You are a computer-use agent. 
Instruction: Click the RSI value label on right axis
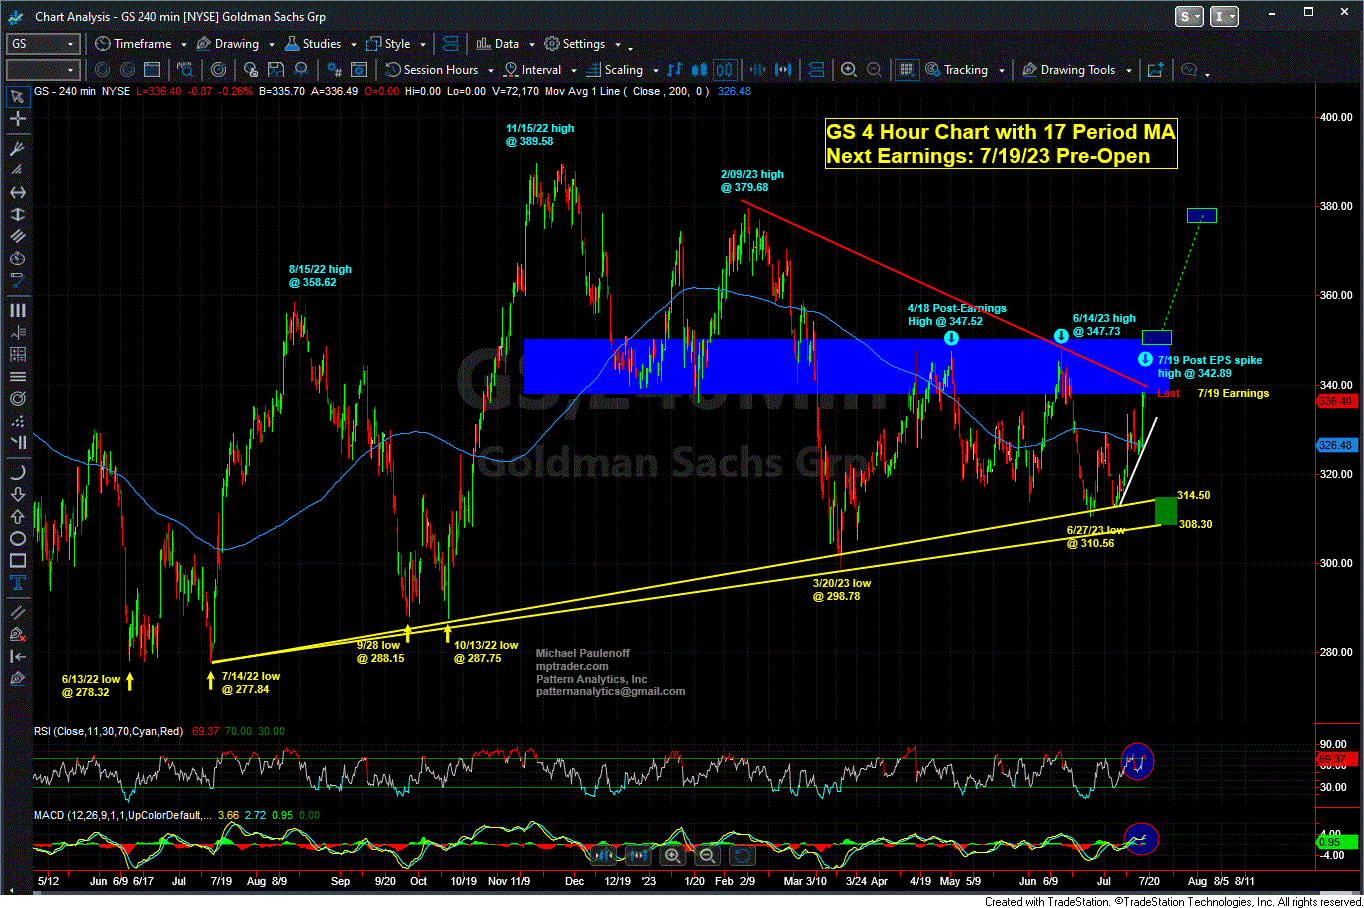coord(1335,760)
